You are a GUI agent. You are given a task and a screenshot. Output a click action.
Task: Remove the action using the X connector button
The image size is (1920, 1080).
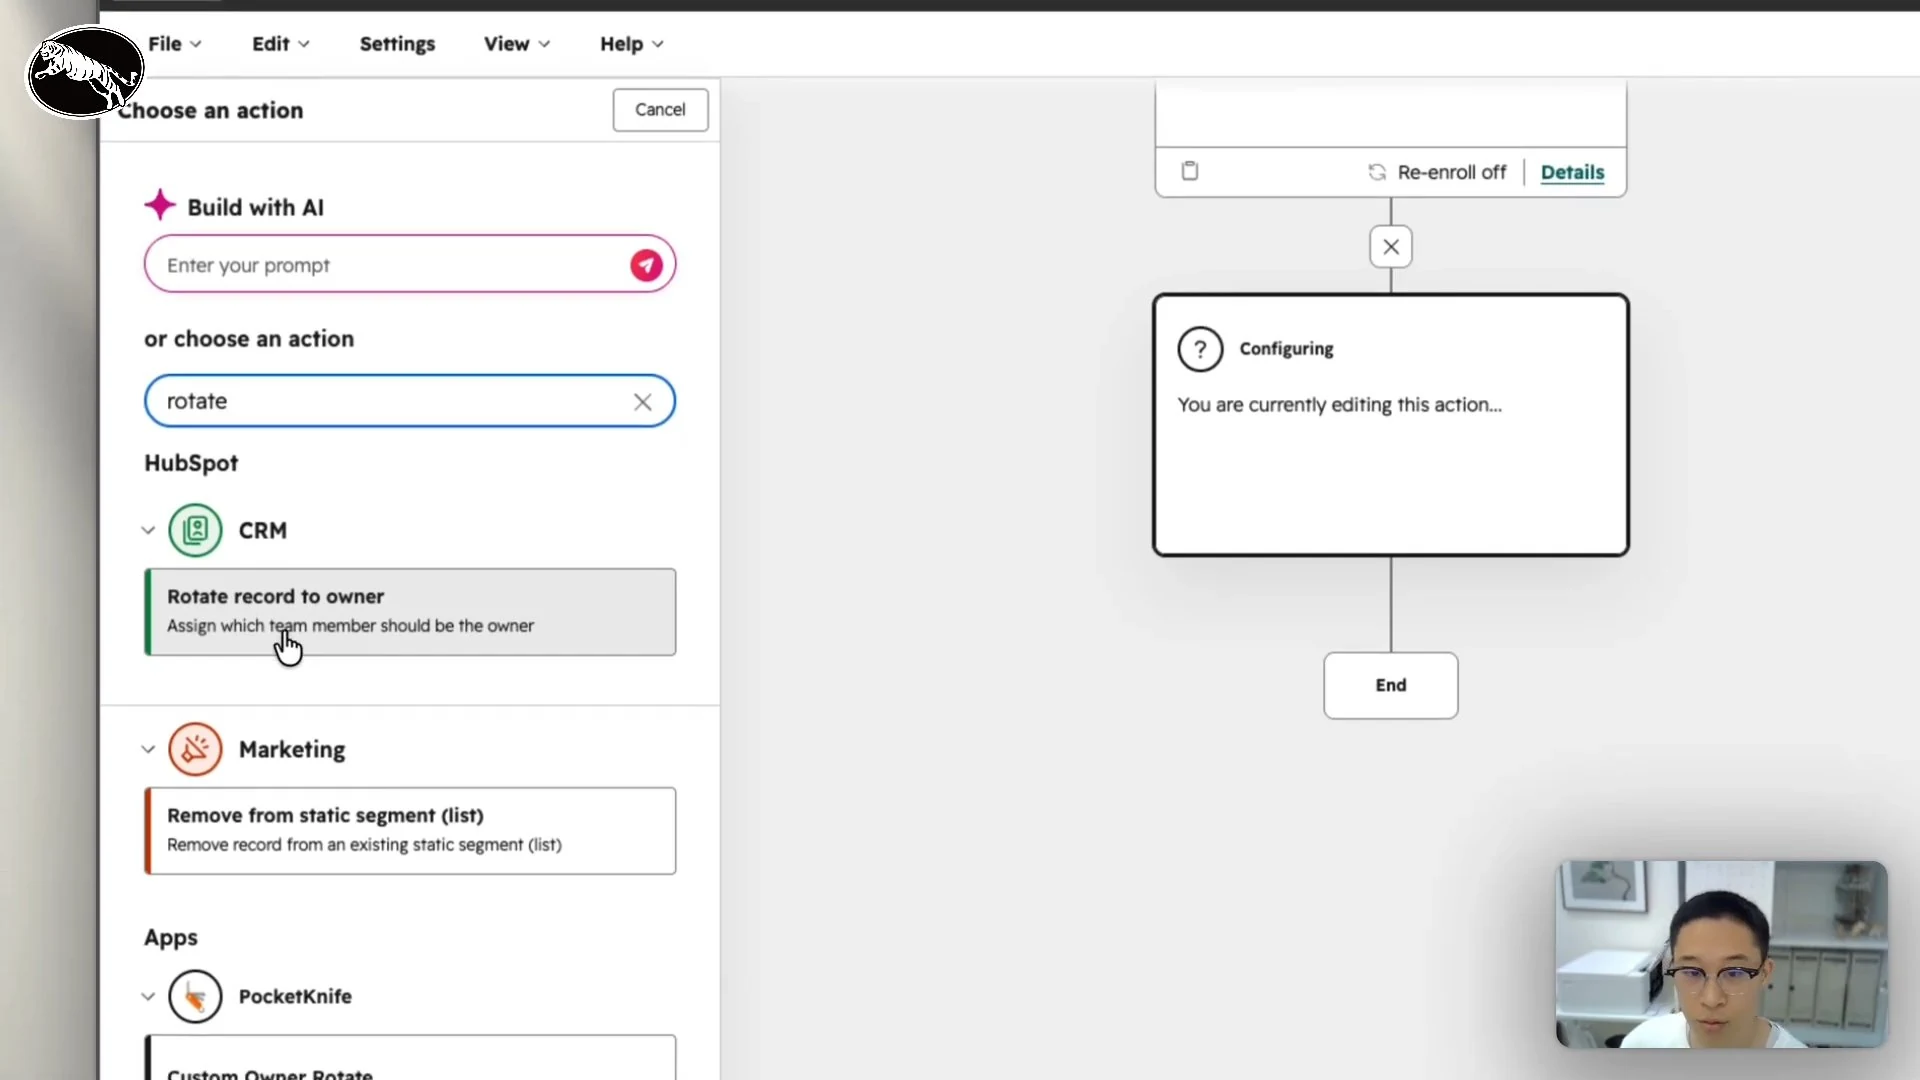pyautogui.click(x=1391, y=247)
